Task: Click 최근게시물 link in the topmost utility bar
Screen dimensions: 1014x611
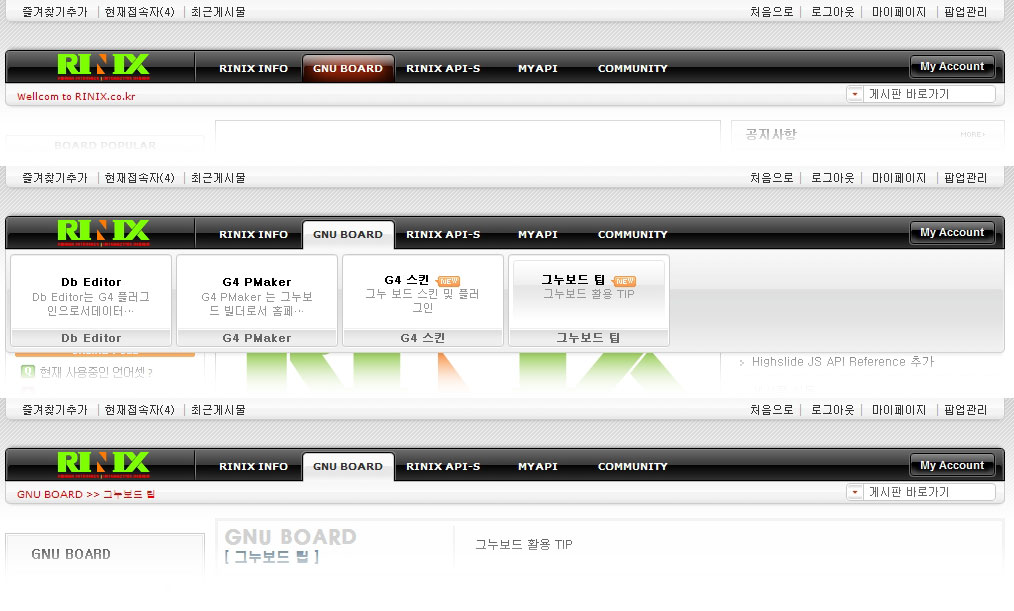Action: click(x=218, y=12)
